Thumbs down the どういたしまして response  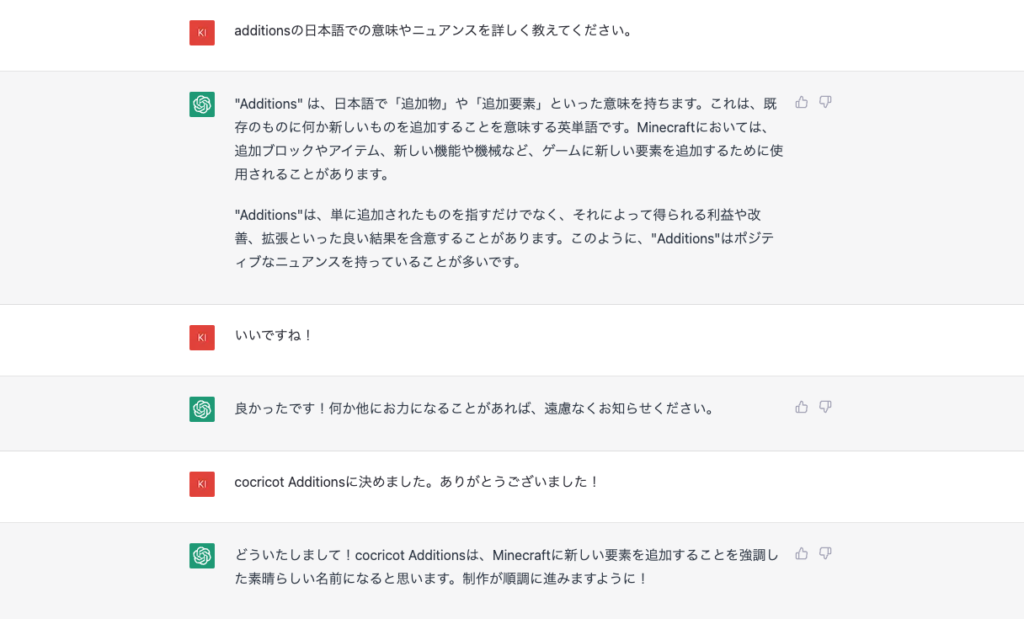(825, 554)
